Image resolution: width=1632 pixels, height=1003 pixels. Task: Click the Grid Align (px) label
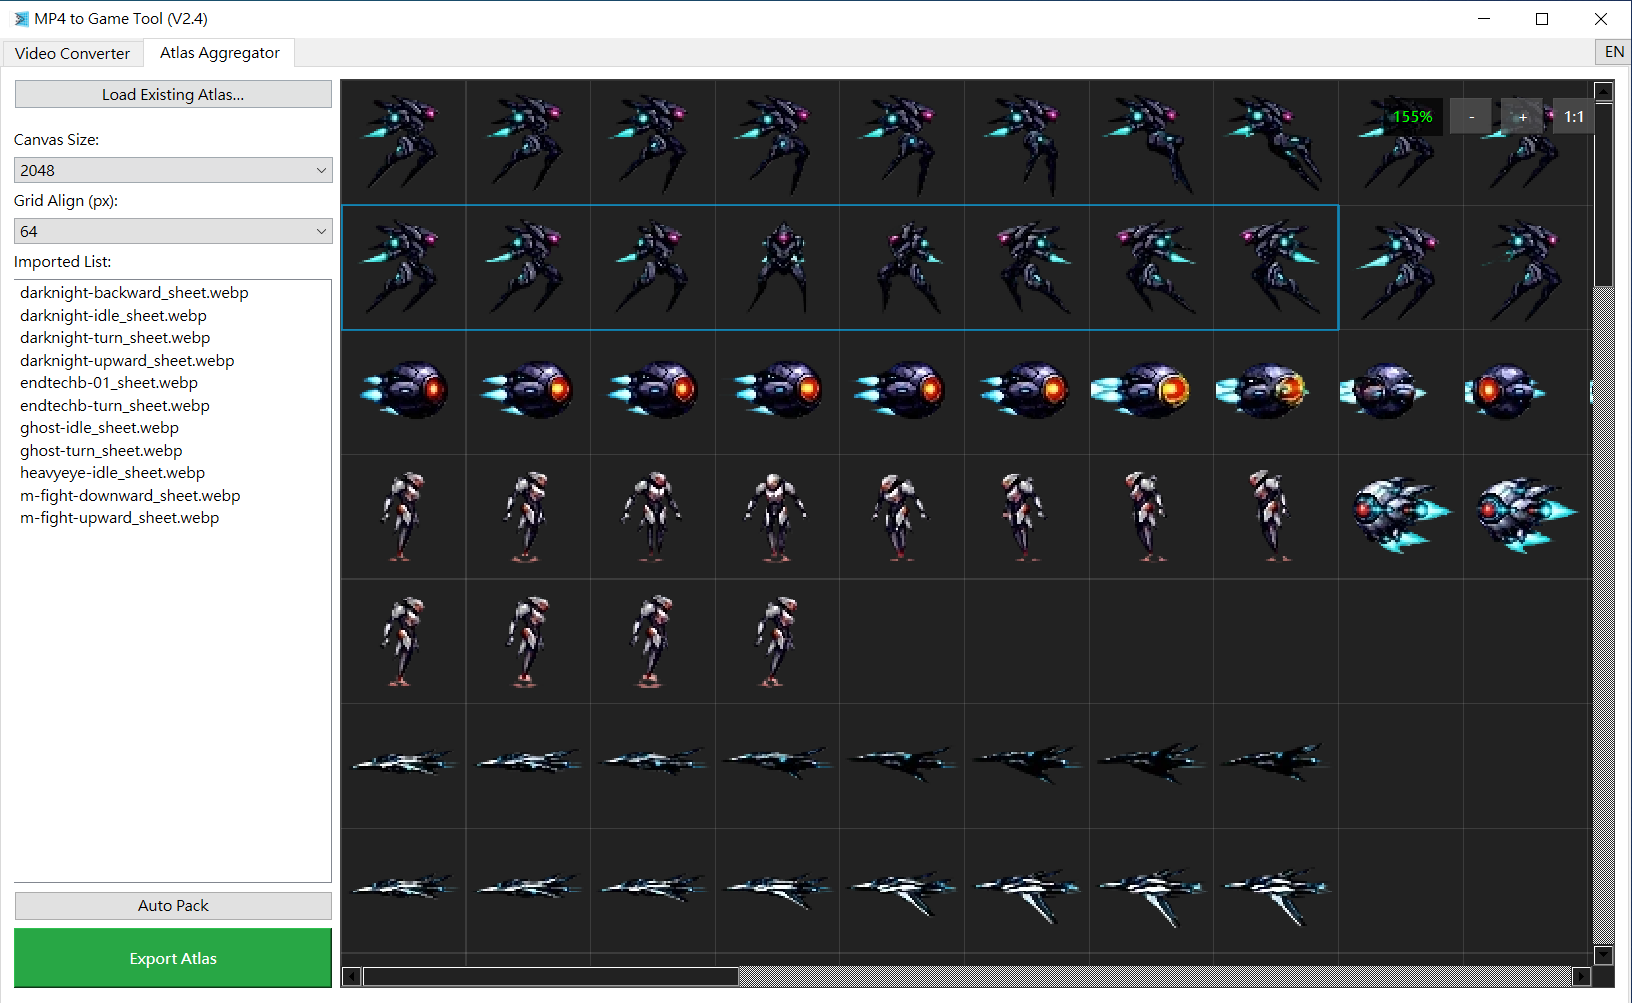[66, 201]
